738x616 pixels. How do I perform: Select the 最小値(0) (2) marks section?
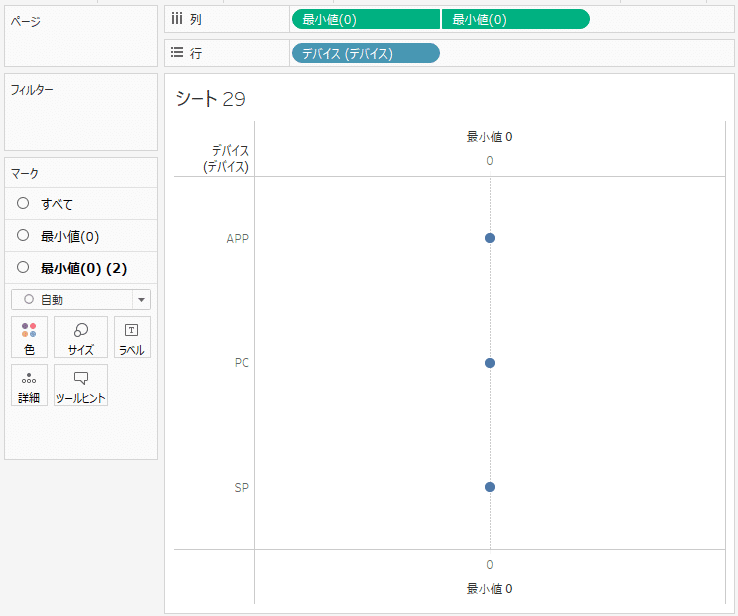[x=81, y=268]
